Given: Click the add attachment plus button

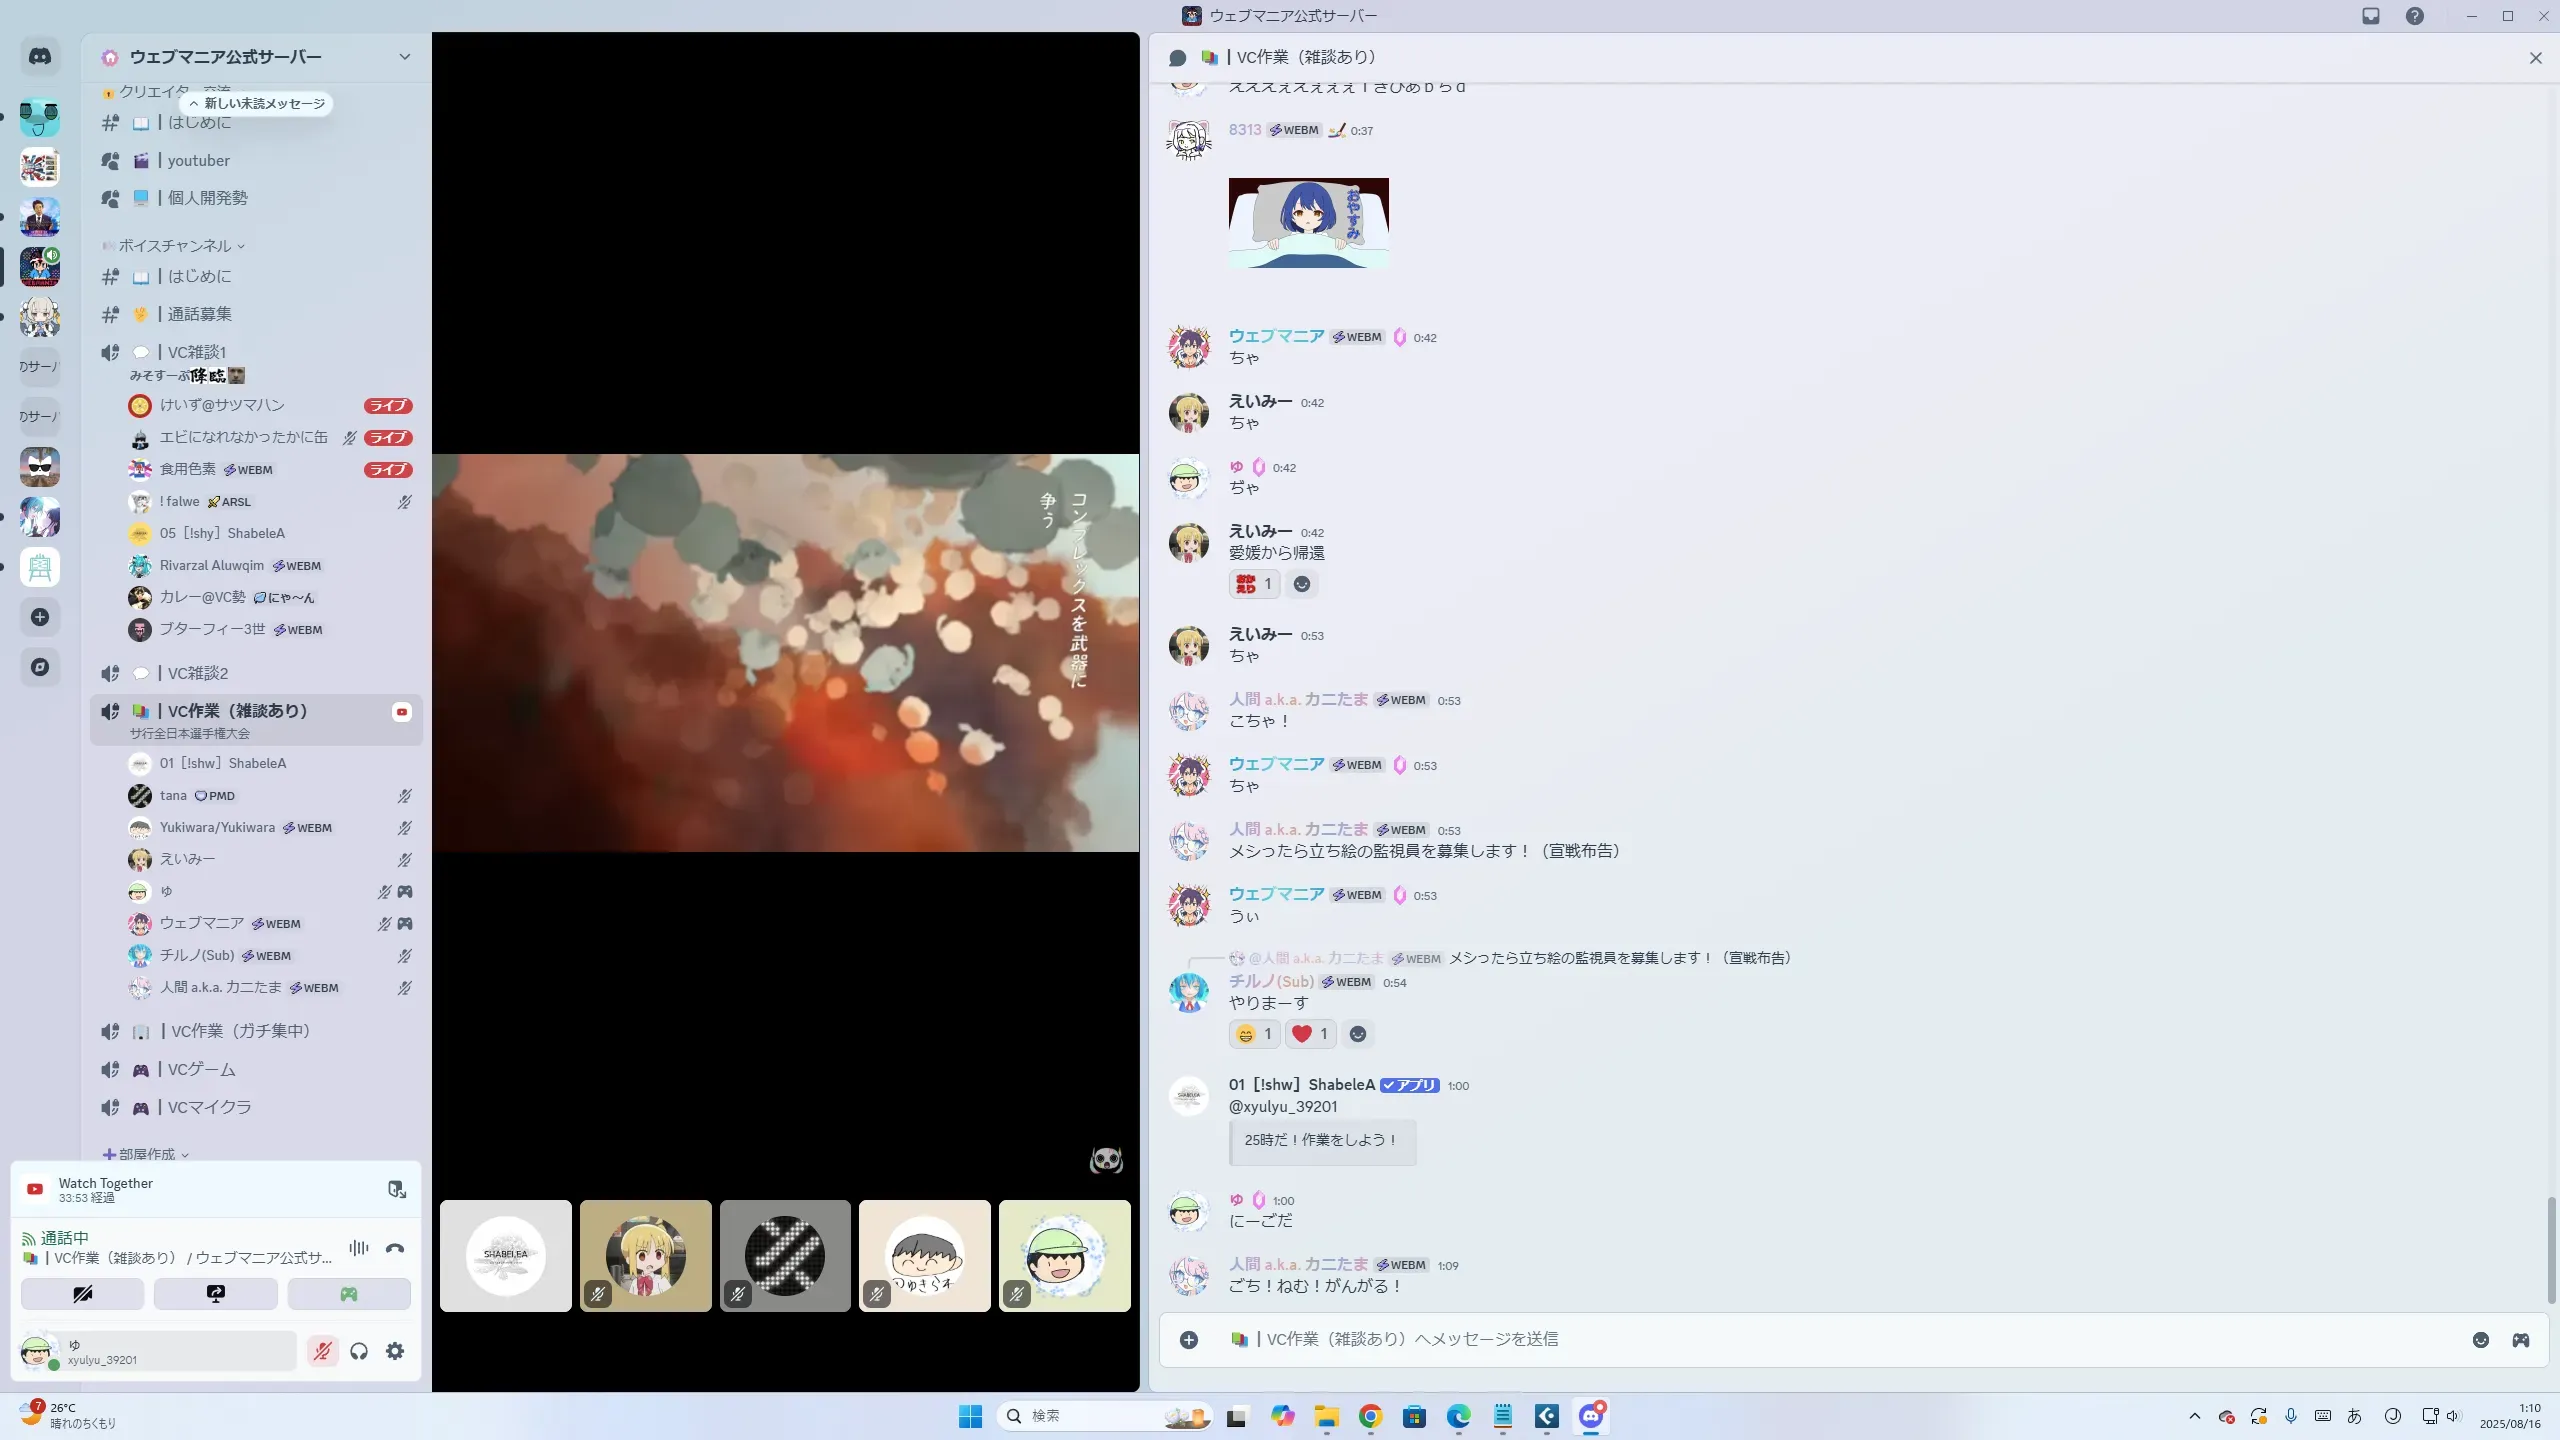Looking at the screenshot, I should click(1188, 1340).
